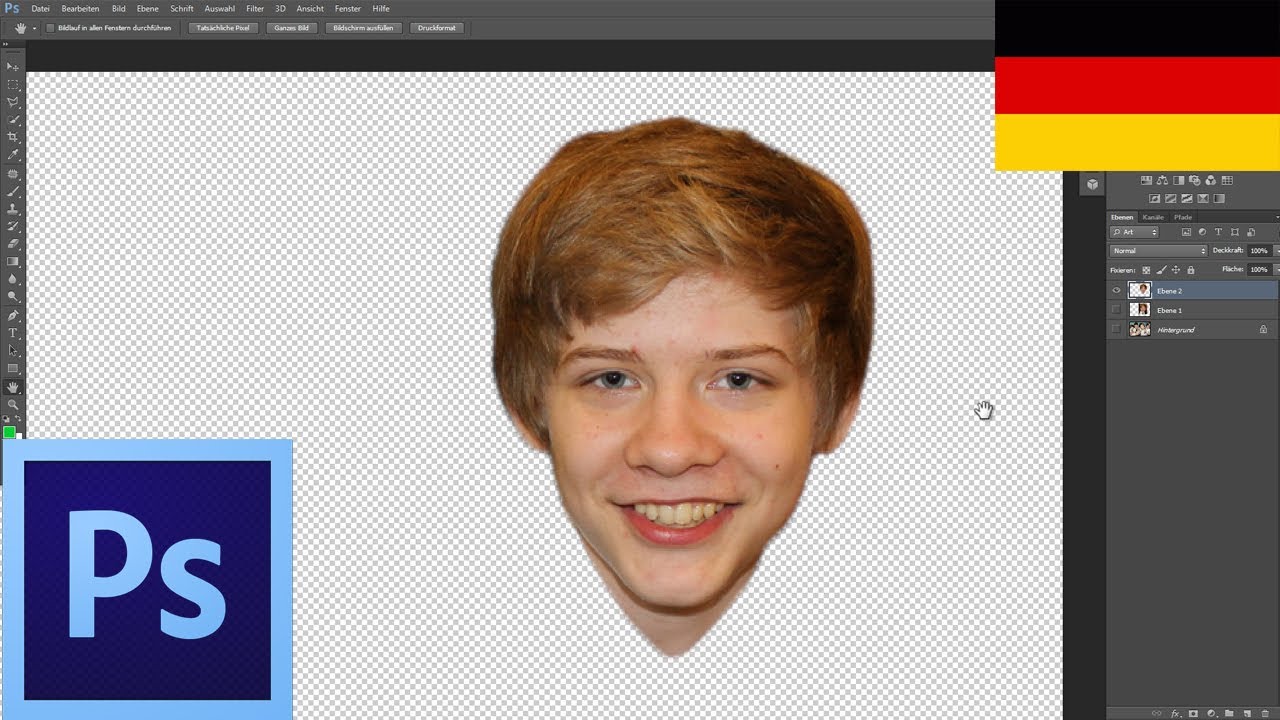Click the 'Ganzes Bild' button
1280x720 pixels.
pos(292,28)
